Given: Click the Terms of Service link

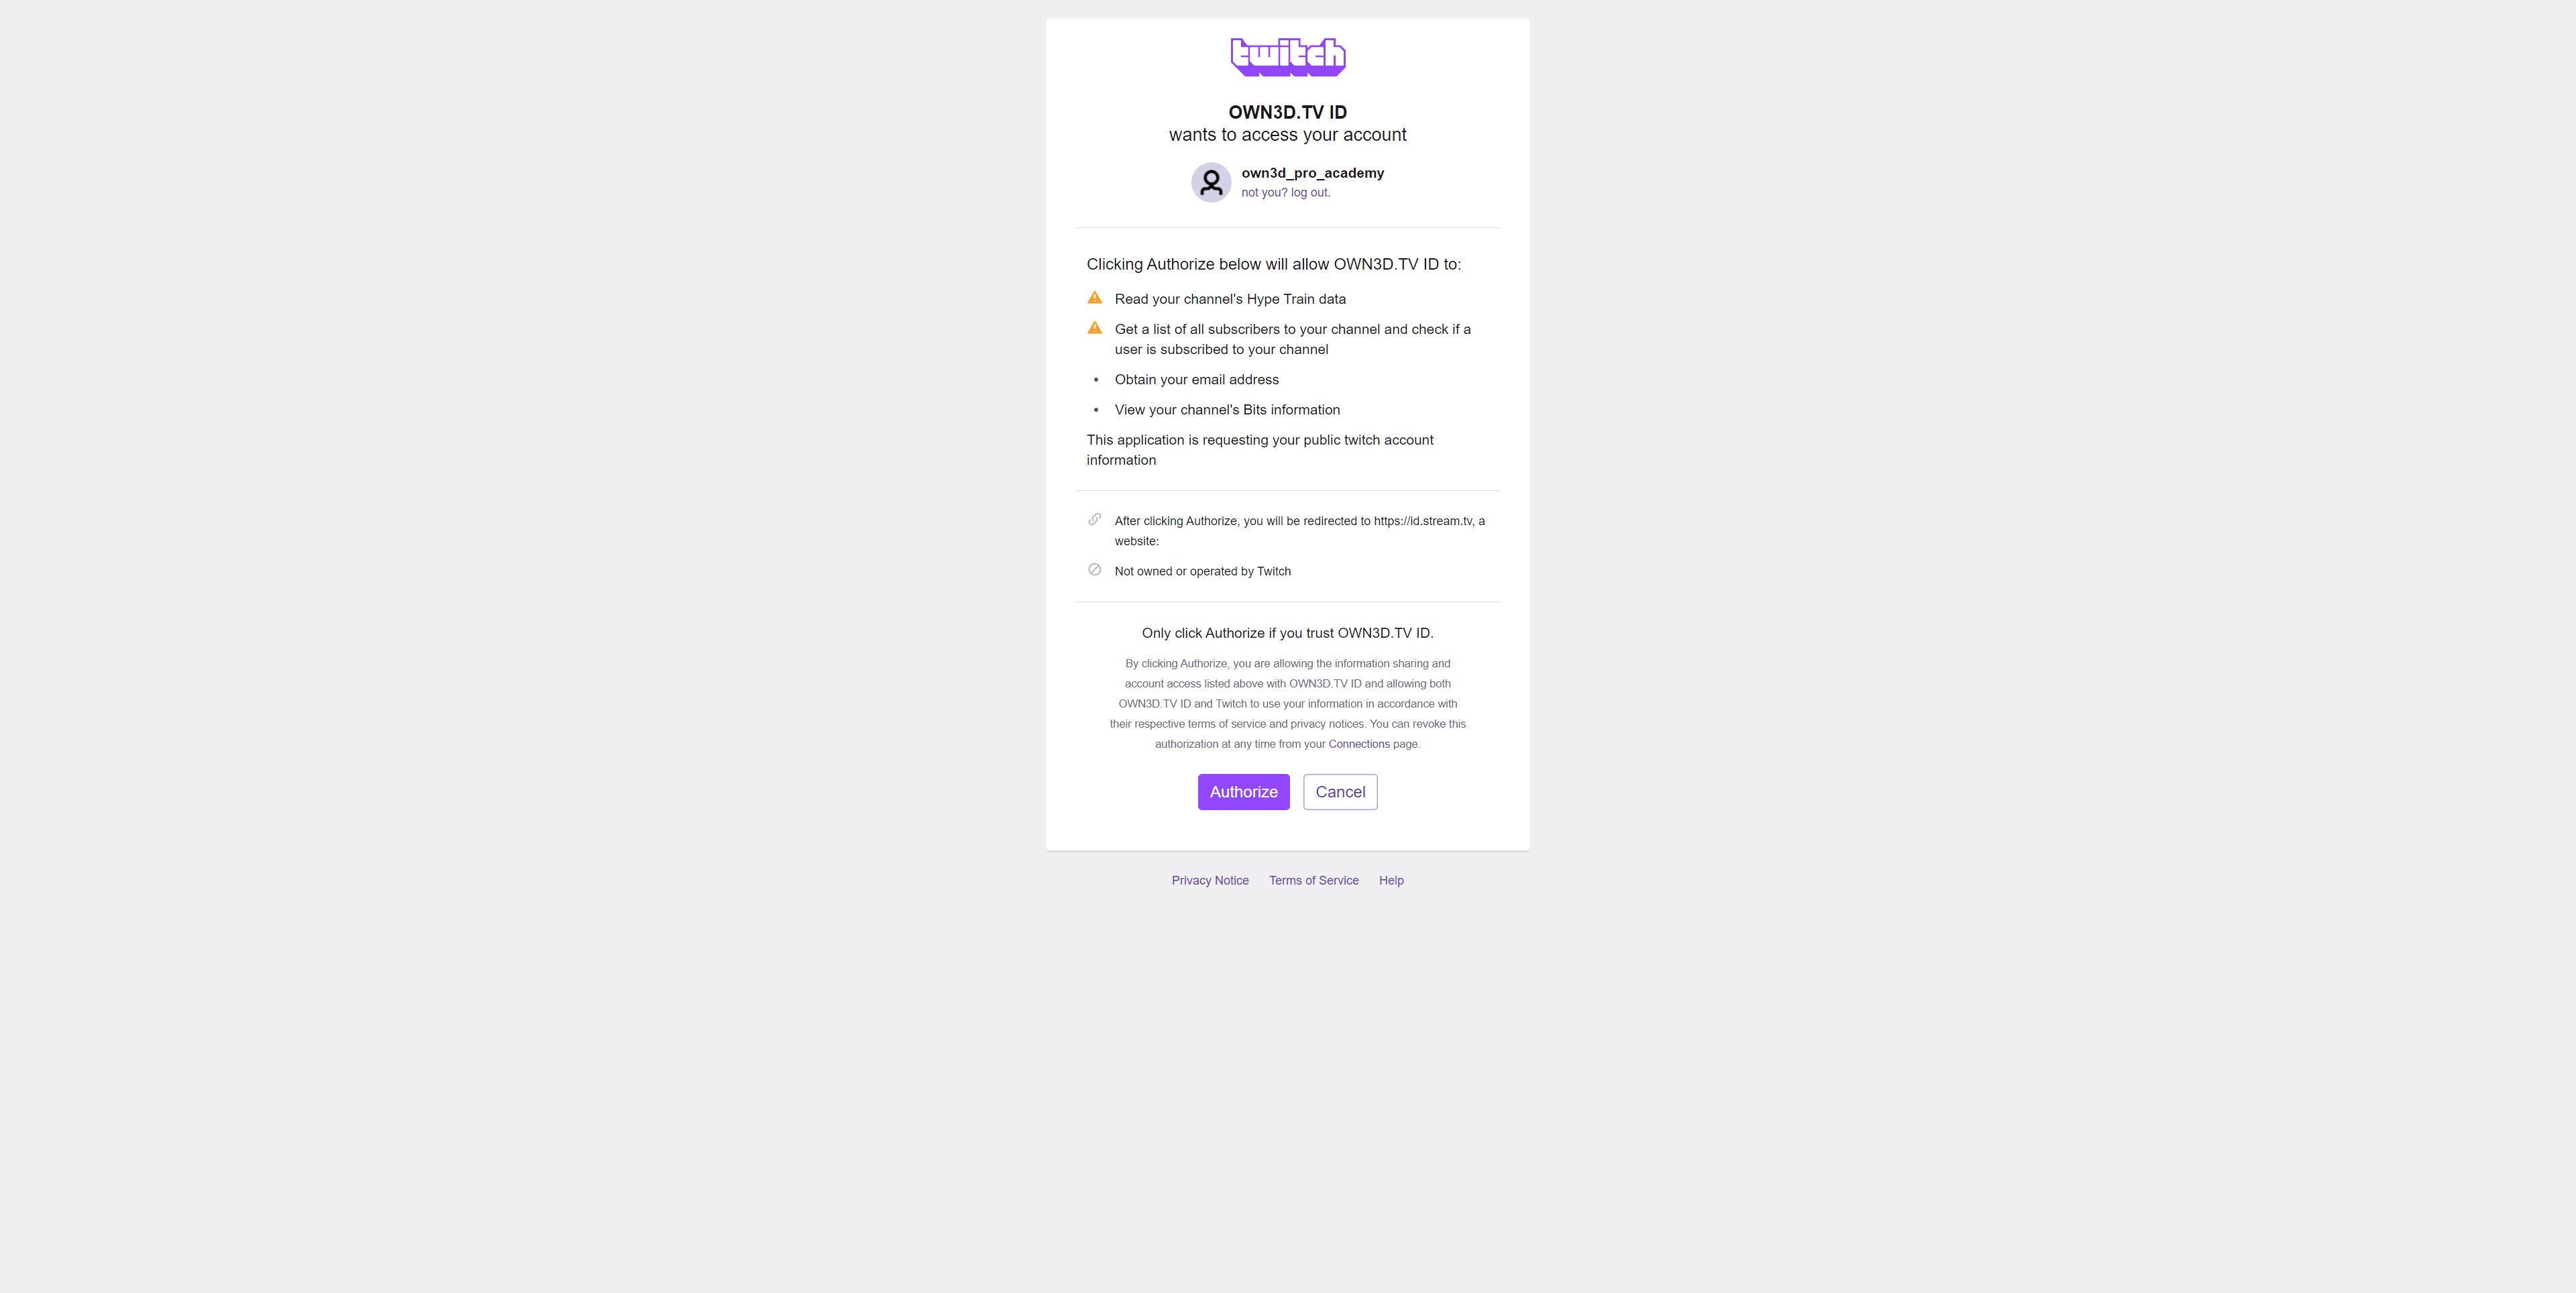Looking at the screenshot, I should (1314, 881).
